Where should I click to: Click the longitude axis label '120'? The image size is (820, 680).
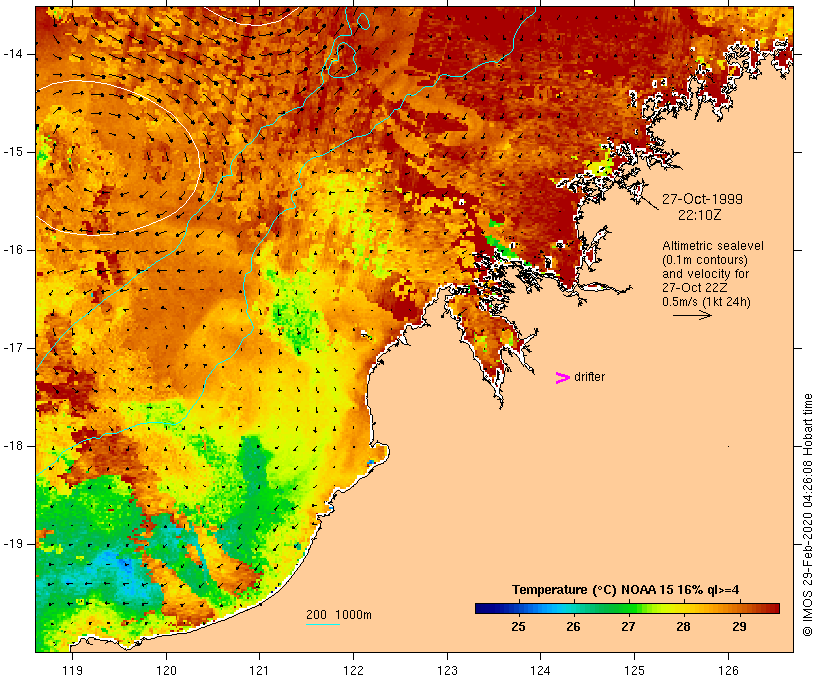click(166, 670)
